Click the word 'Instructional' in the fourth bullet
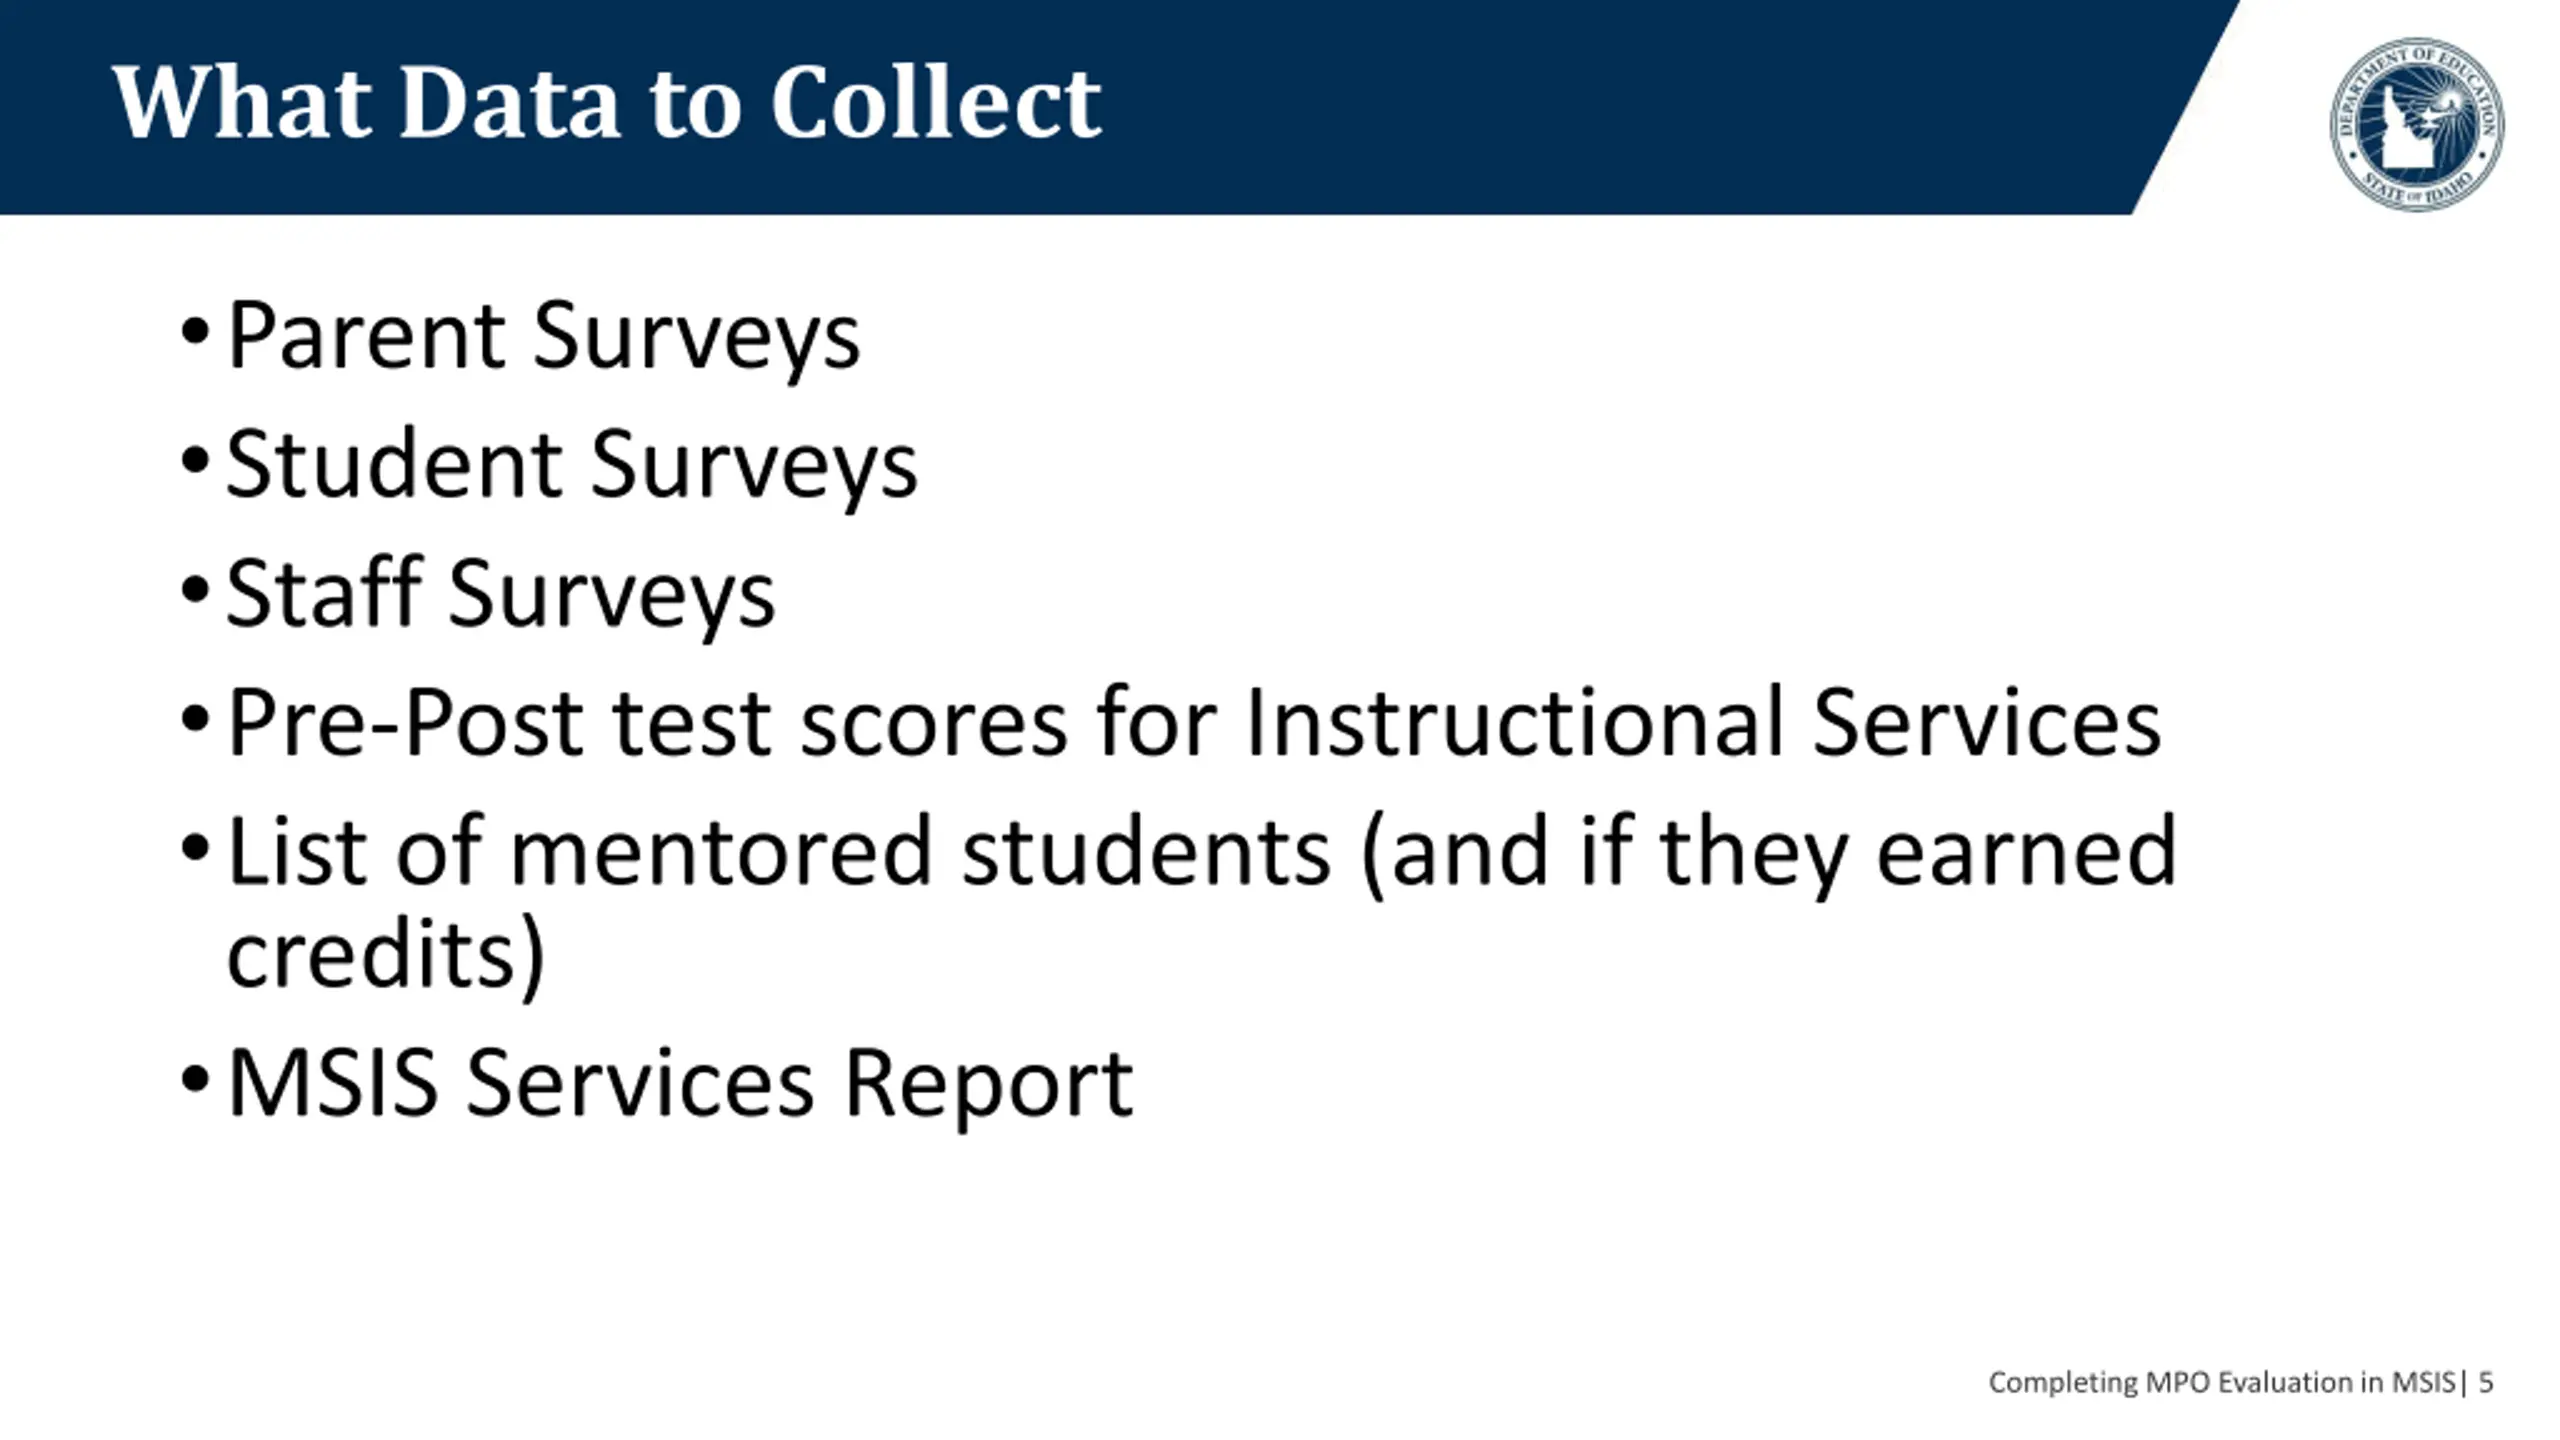Viewport: 2560px width, 1440px height. (1514, 722)
